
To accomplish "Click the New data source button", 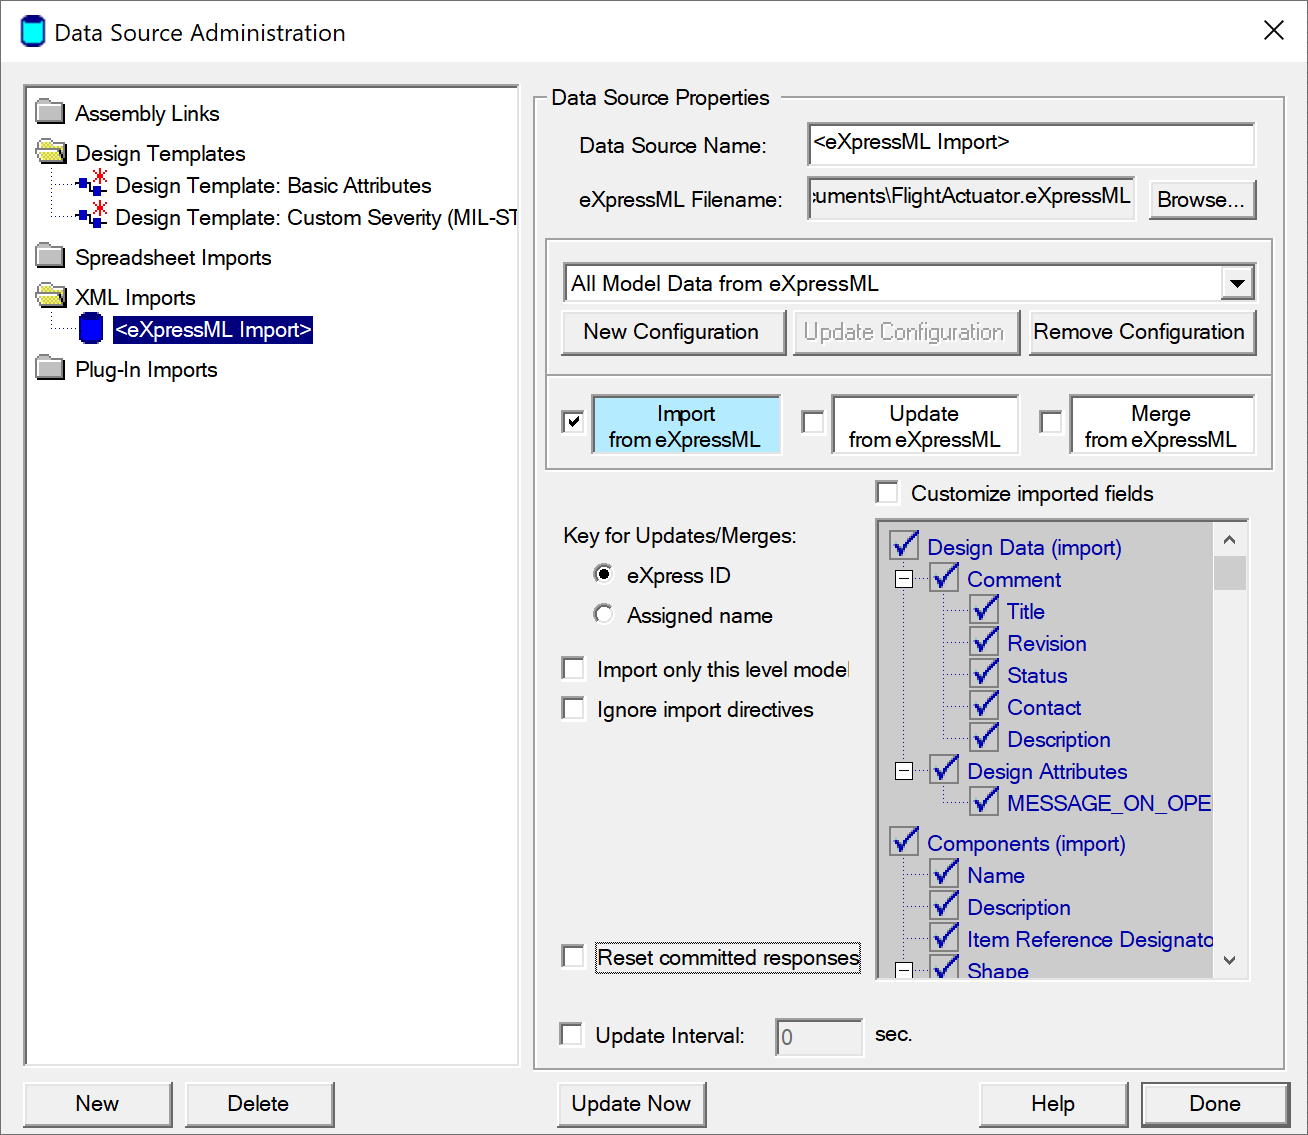I will click(x=97, y=1104).
